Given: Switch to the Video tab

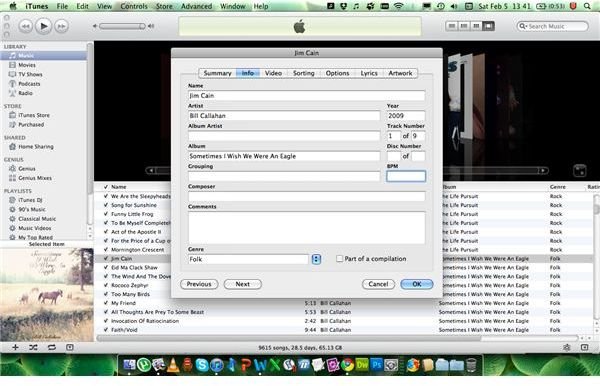Looking at the screenshot, I should click(273, 73).
